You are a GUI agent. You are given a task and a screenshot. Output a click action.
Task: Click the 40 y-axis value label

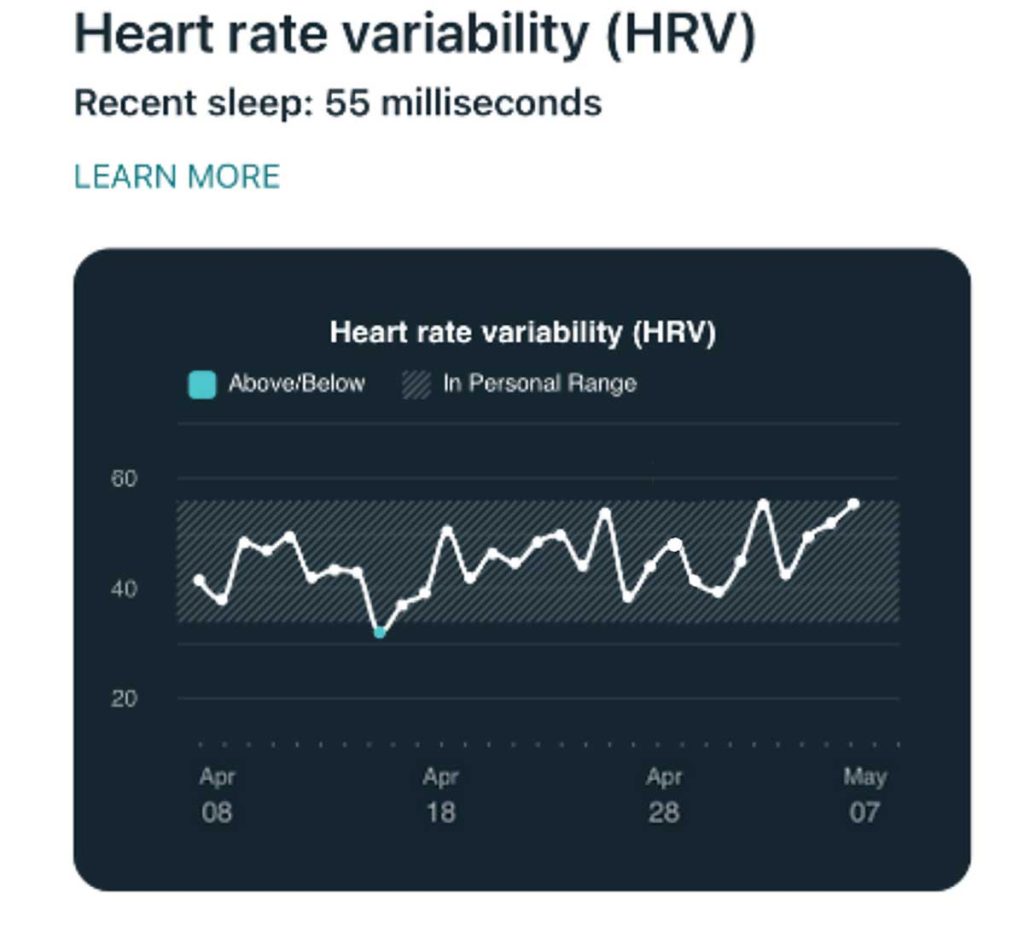pyautogui.click(x=124, y=589)
